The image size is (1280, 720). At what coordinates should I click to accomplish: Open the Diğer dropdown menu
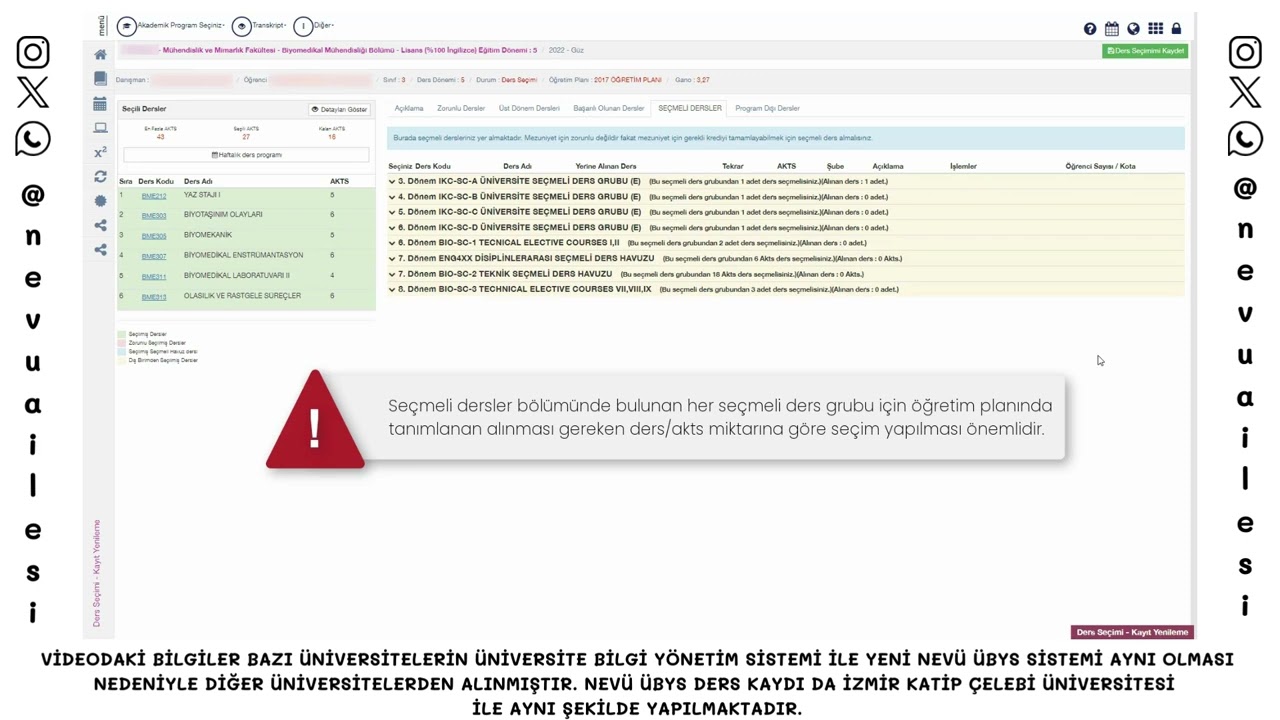tap(324, 25)
